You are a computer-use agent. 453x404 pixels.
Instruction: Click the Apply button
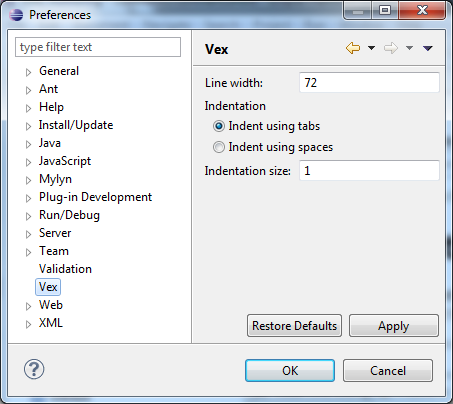394,325
